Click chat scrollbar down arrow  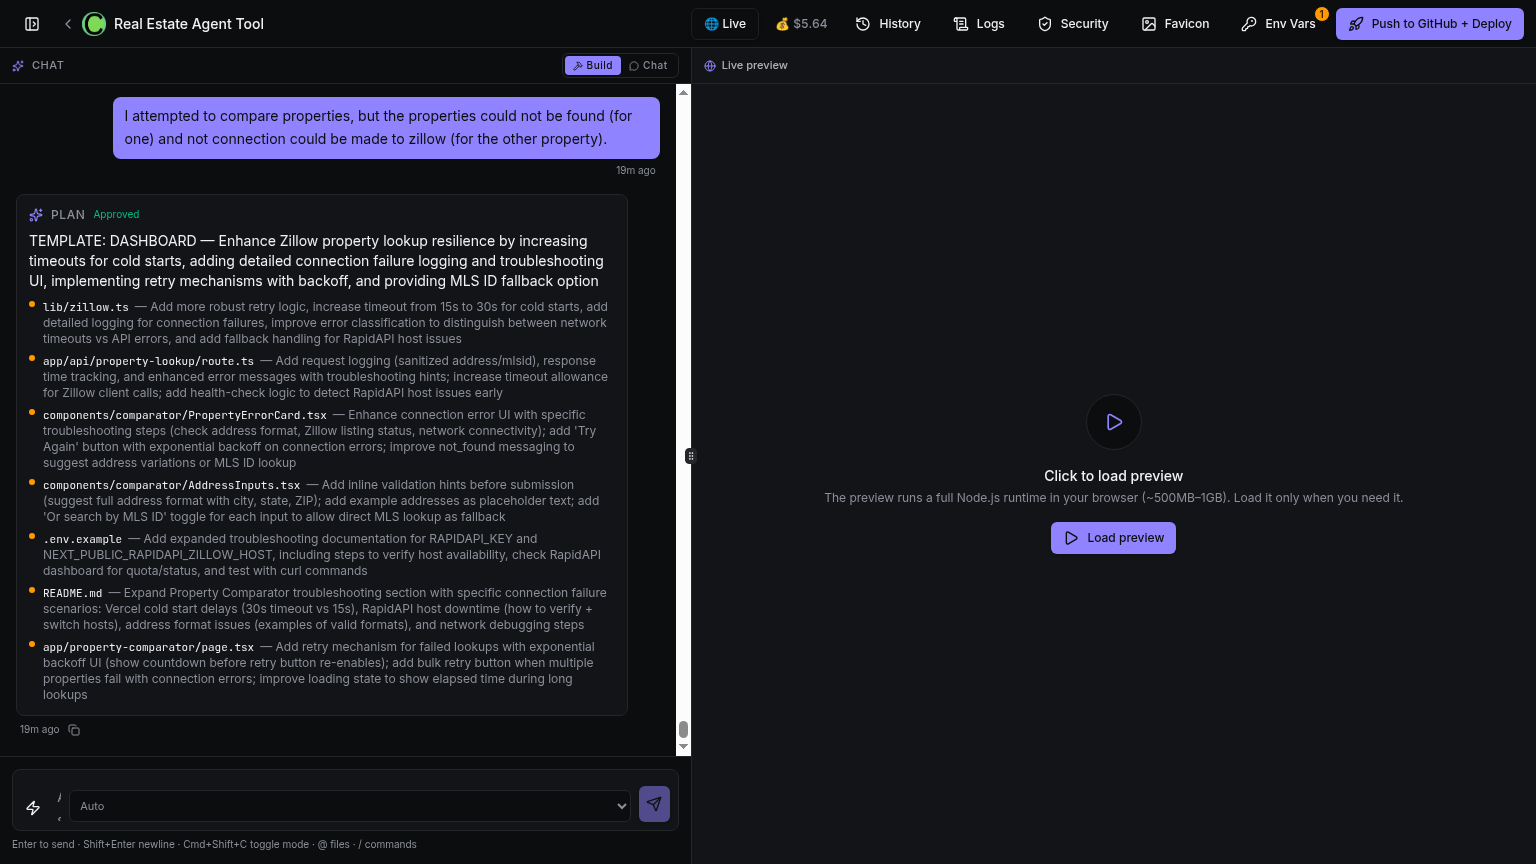click(x=684, y=747)
